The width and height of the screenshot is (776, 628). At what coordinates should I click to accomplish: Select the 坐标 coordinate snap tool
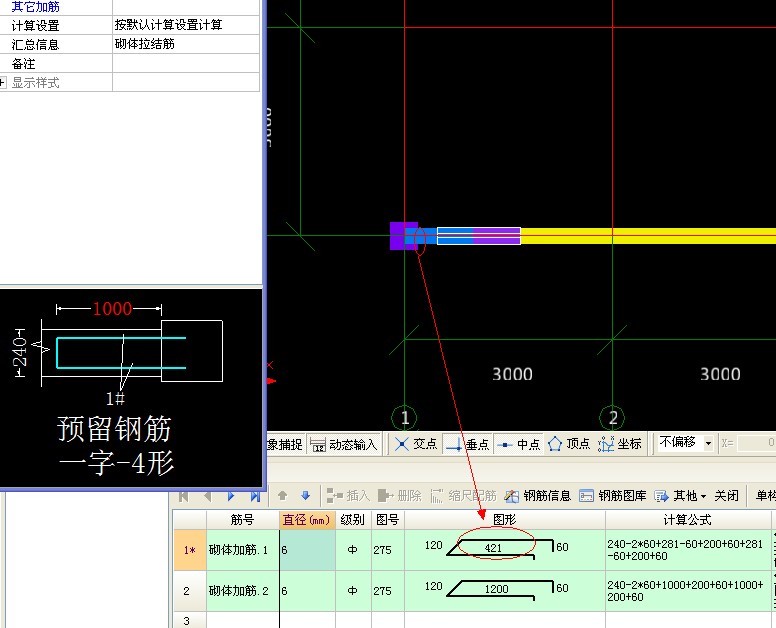coord(620,444)
